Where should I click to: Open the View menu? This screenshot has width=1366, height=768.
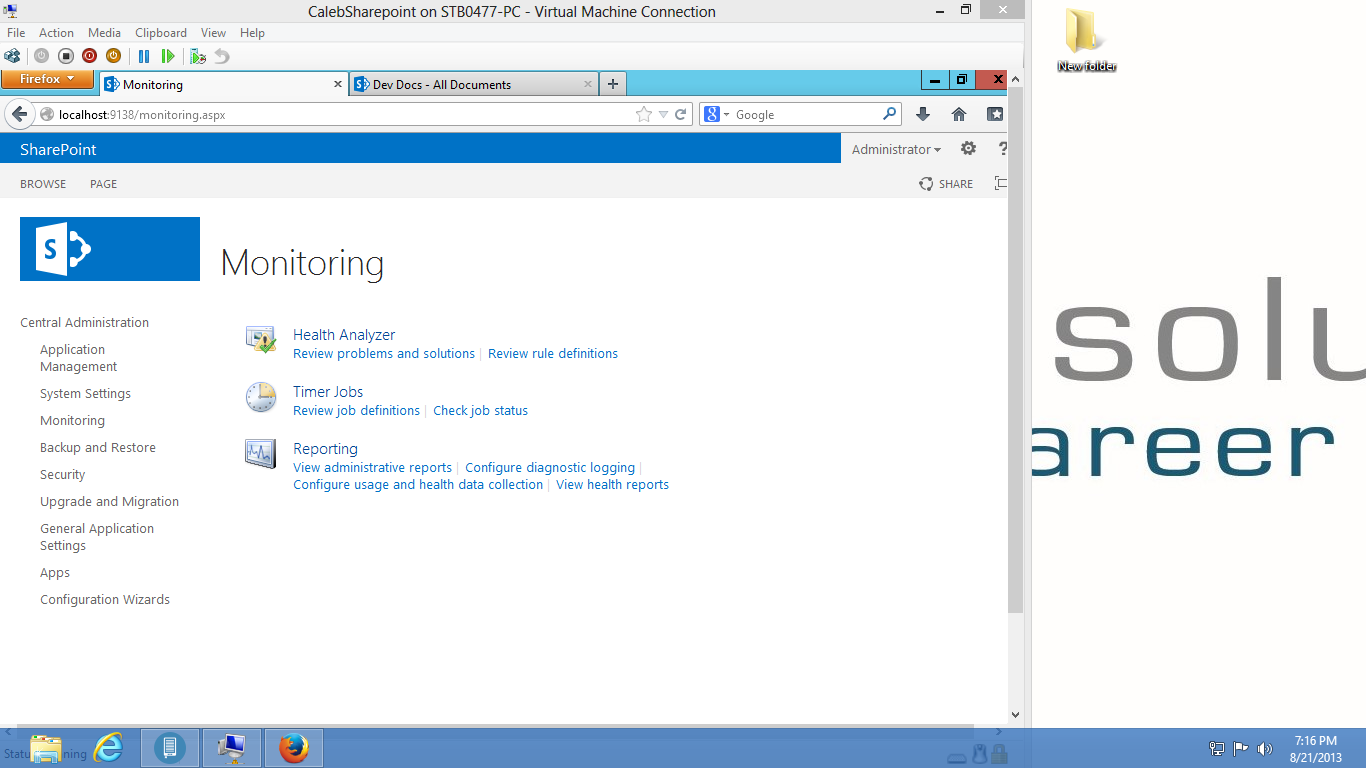(213, 33)
